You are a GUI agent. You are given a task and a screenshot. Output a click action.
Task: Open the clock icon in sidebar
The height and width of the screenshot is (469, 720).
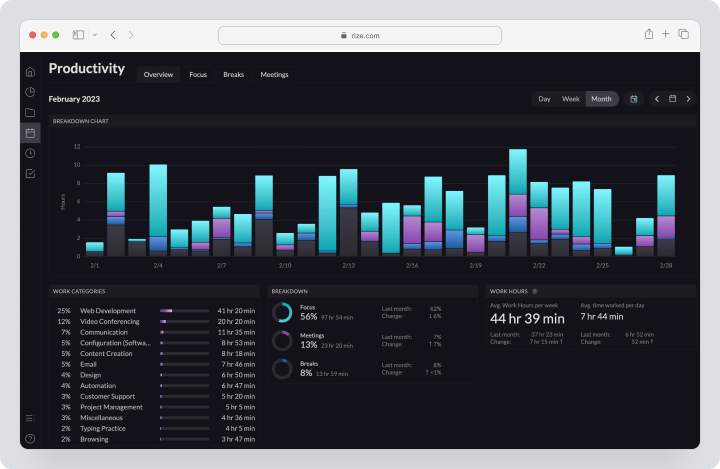point(30,153)
